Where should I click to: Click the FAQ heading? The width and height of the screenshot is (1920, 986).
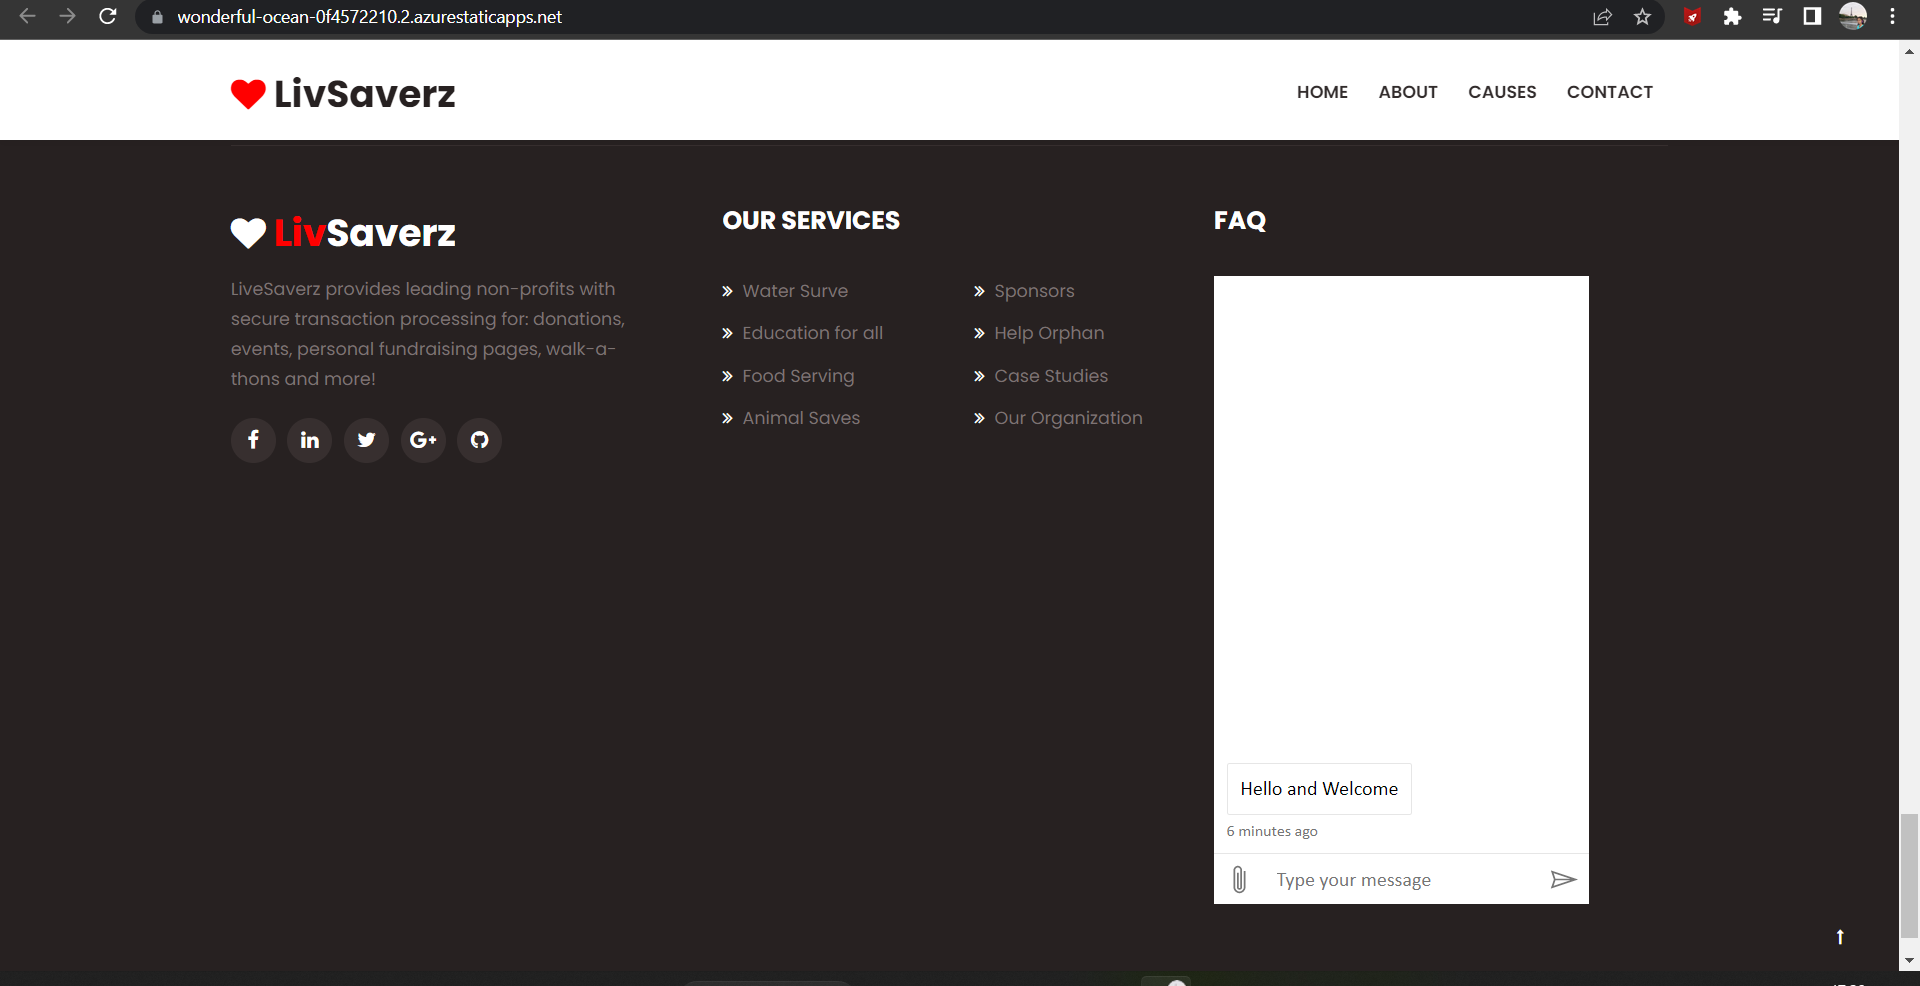[1240, 221]
